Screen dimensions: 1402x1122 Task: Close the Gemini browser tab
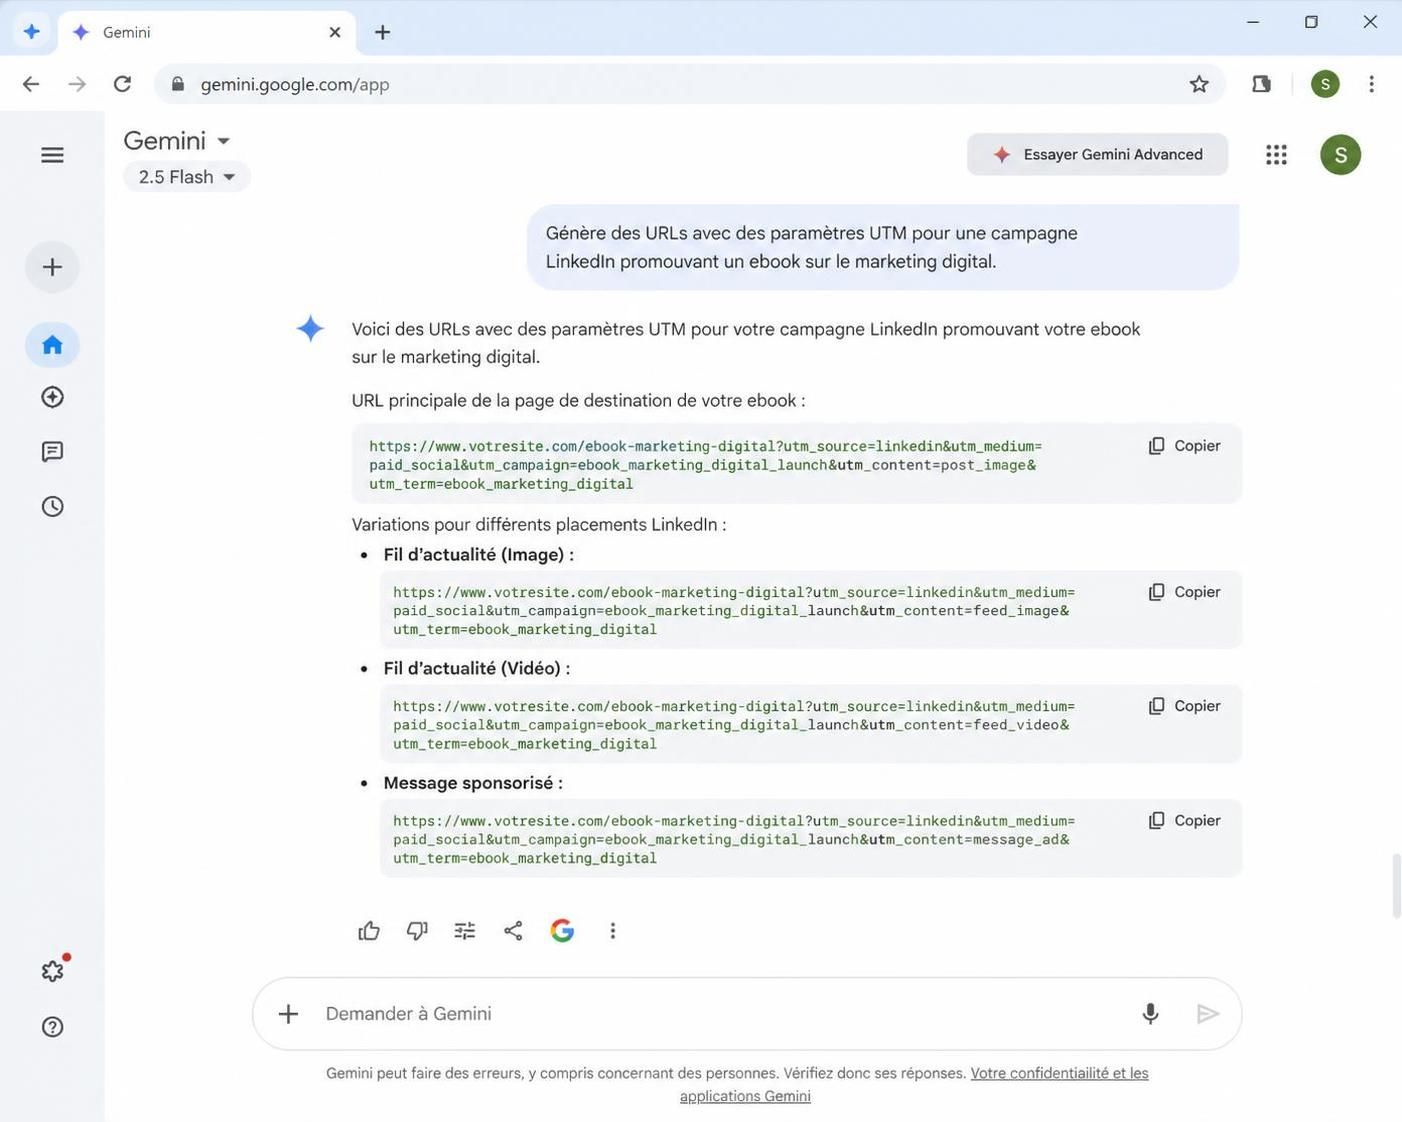[x=335, y=32]
